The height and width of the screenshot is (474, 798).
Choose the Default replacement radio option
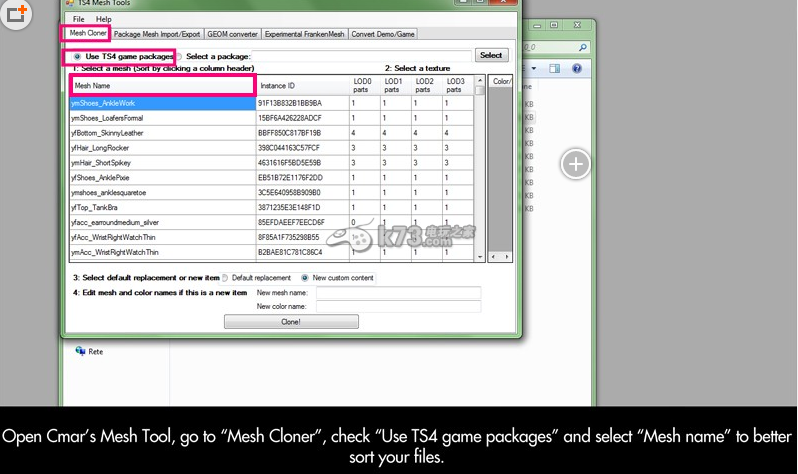[225, 277]
